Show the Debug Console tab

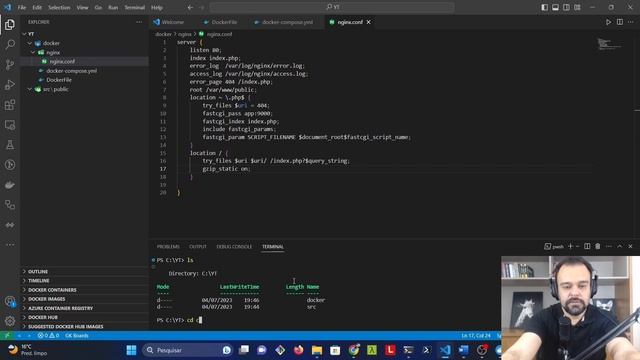click(234, 247)
